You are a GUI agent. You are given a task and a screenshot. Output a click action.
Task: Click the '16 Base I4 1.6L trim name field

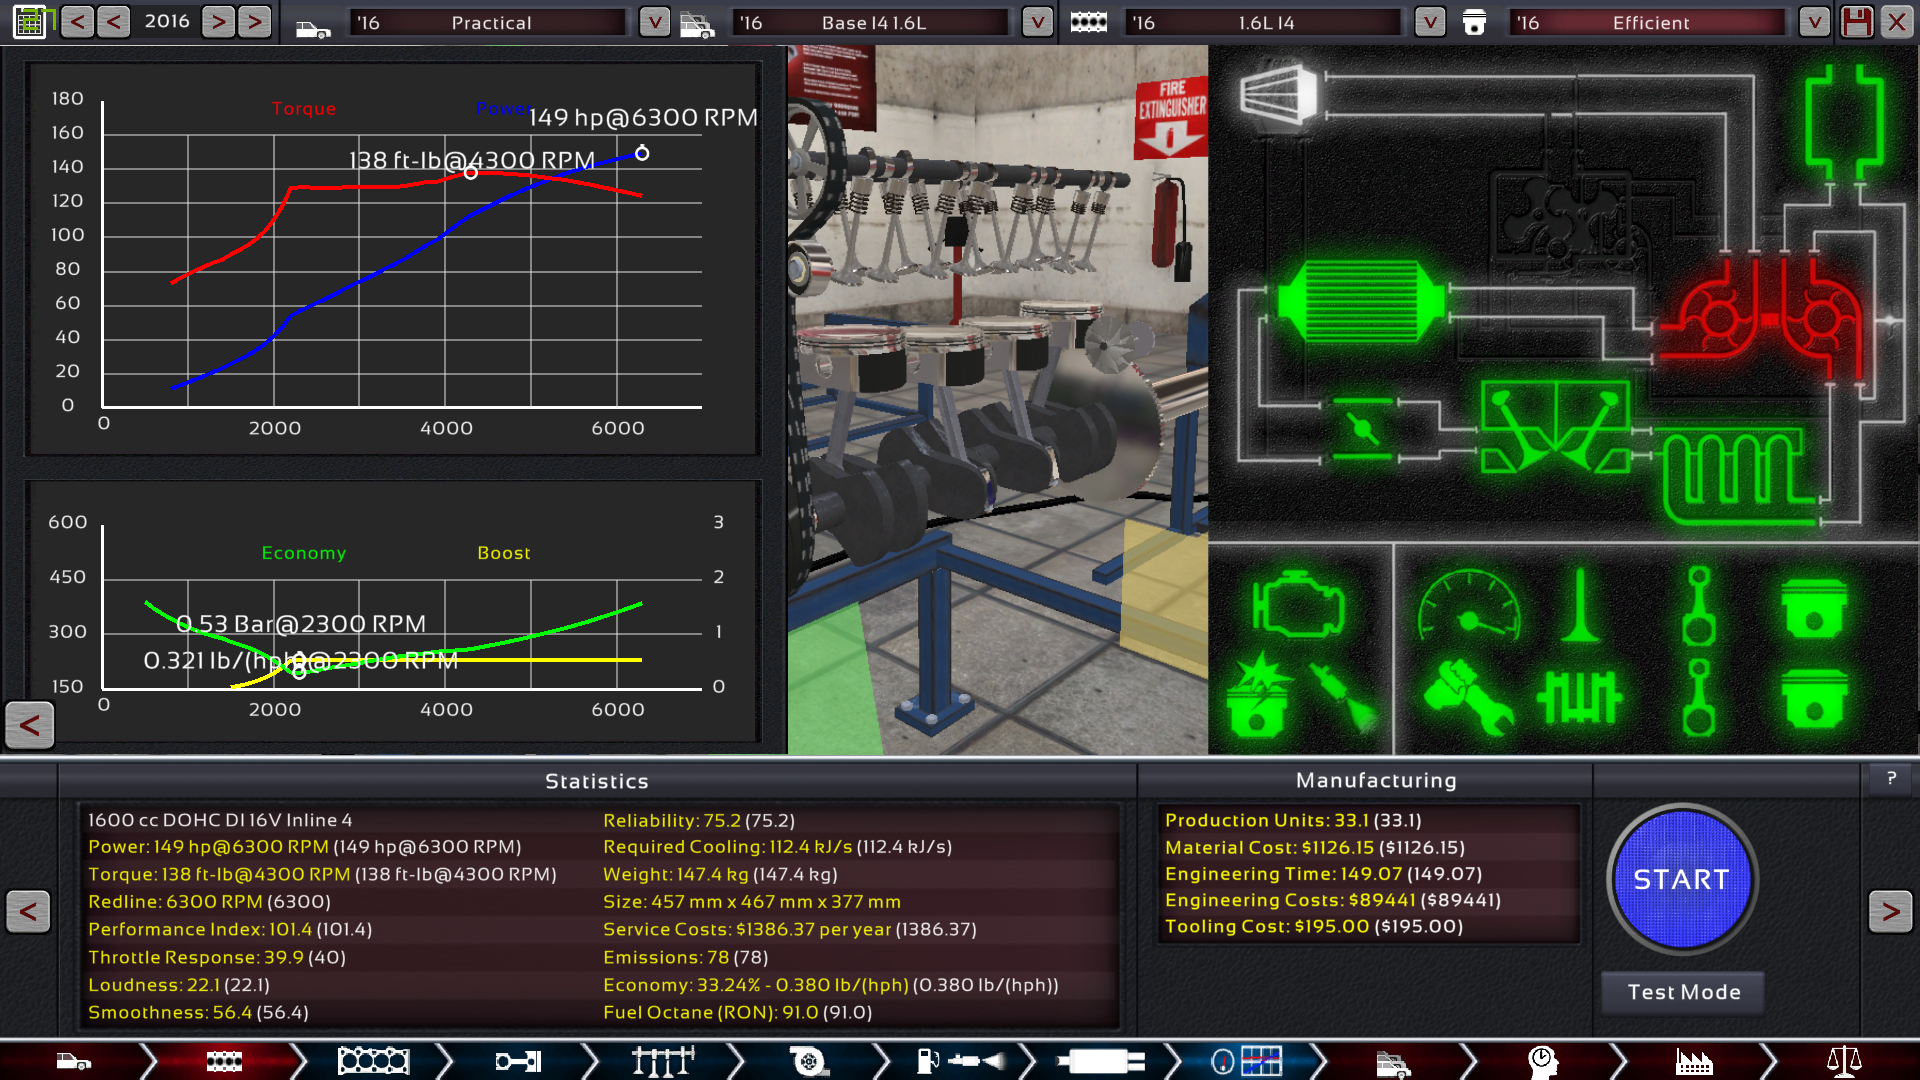coord(872,22)
